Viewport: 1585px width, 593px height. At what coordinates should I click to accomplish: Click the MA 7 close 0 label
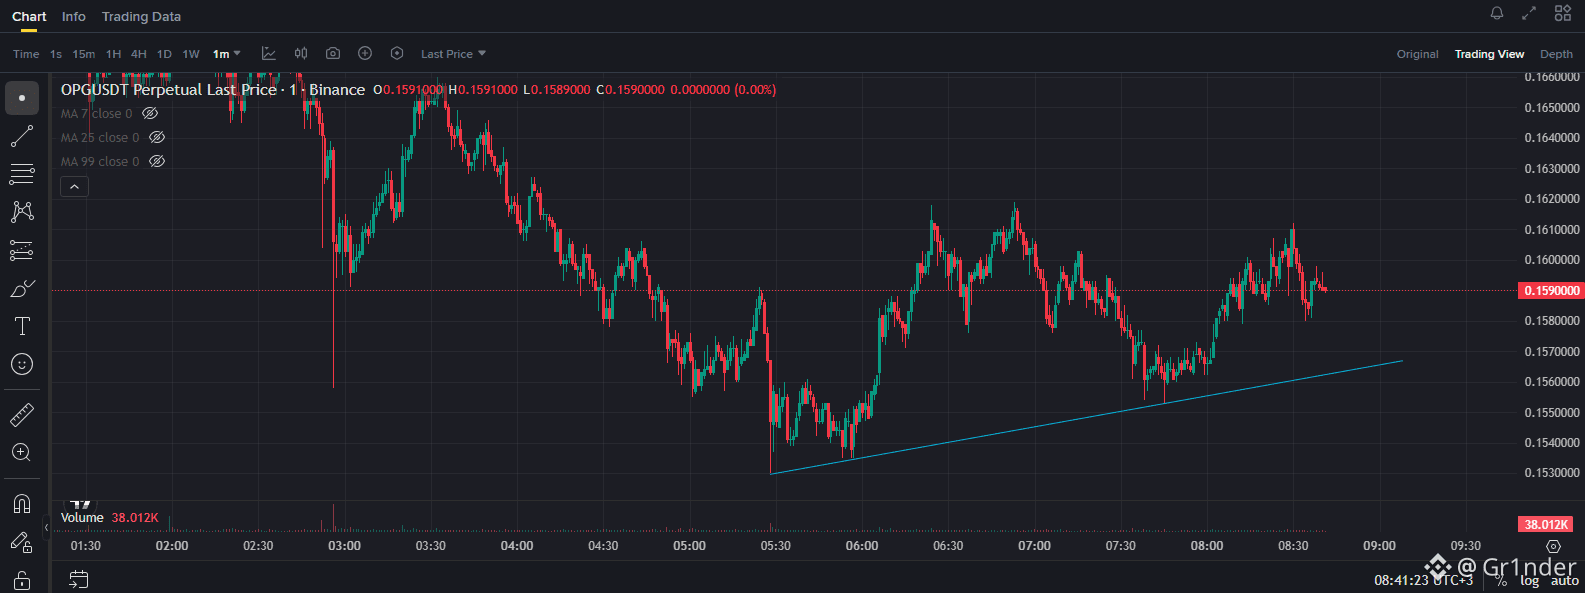96,114
